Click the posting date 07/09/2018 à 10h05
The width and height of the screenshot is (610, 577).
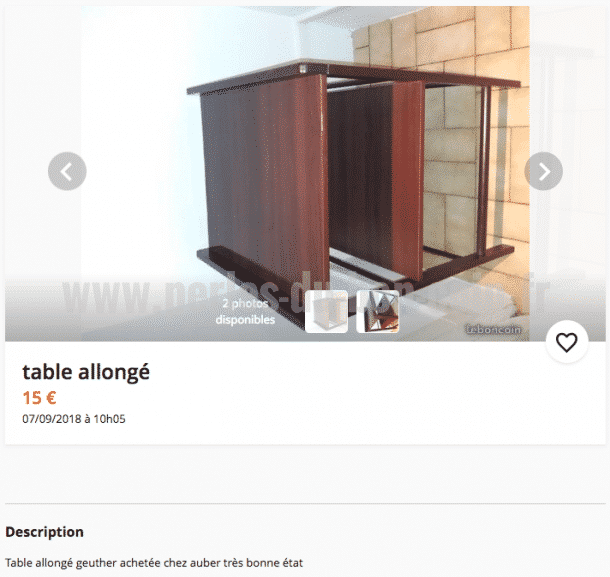coord(74,419)
